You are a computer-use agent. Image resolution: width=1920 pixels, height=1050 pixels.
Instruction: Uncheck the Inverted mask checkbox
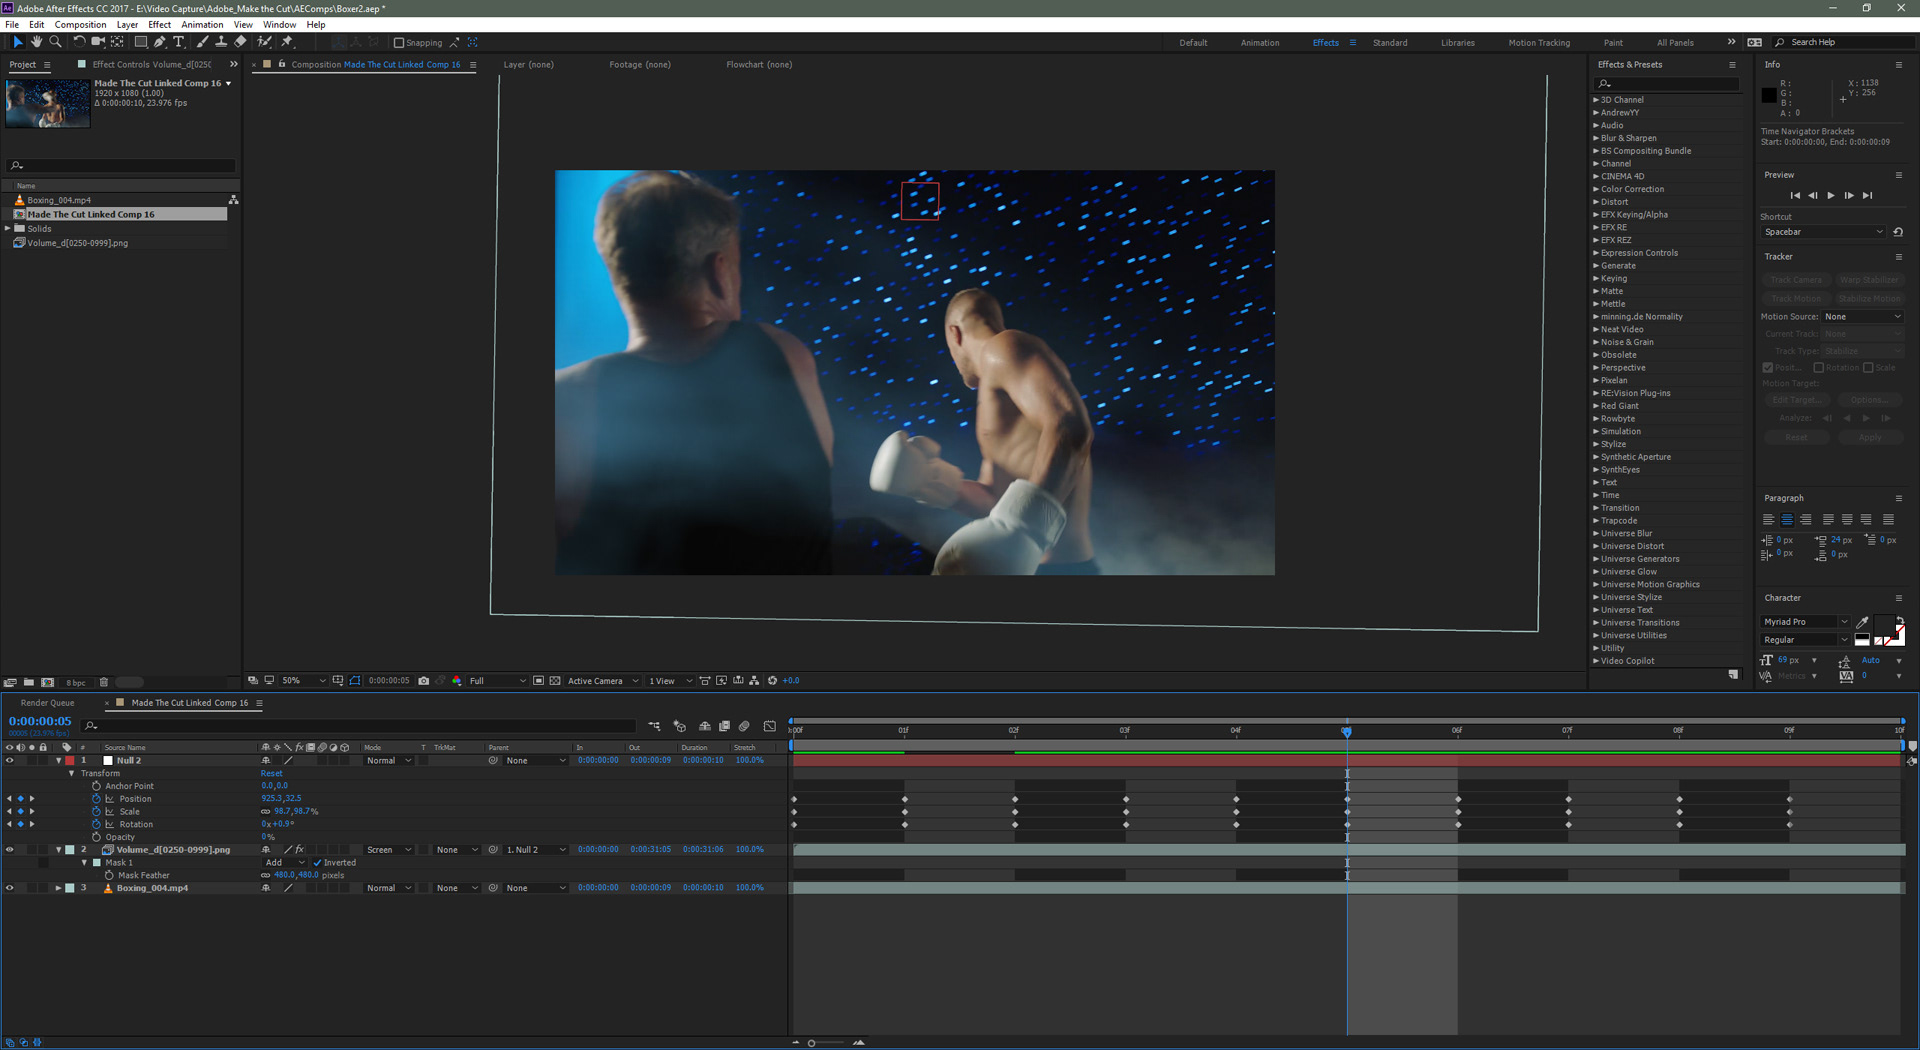pyautogui.click(x=317, y=863)
